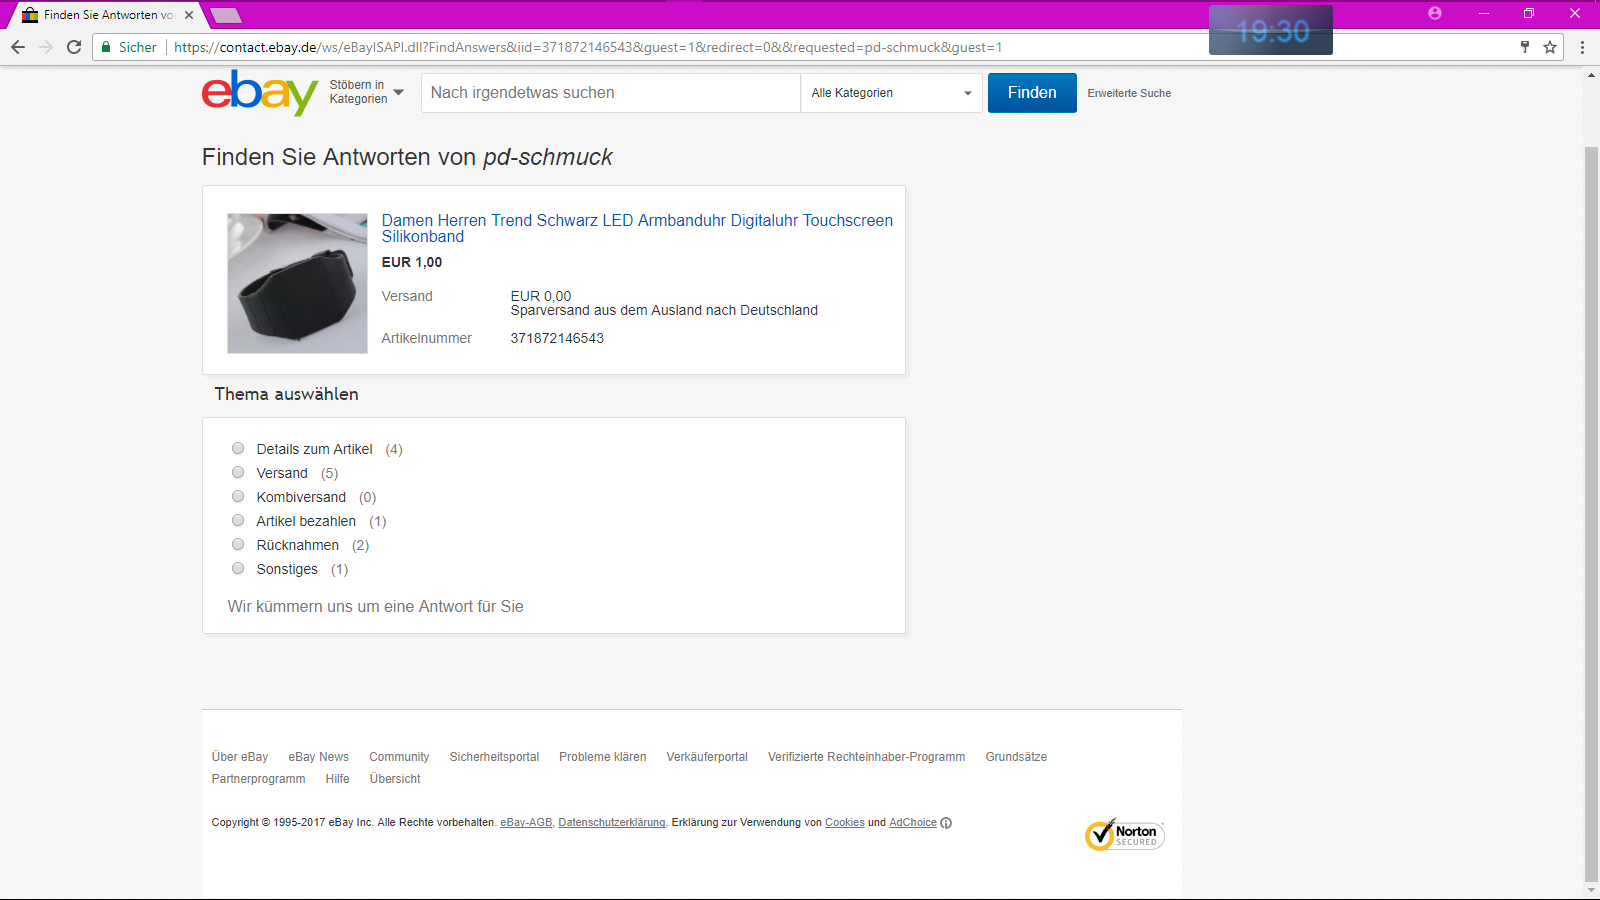Select Details zum Artikel radio option
The height and width of the screenshot is (900, 1600).
coord(238,448)
